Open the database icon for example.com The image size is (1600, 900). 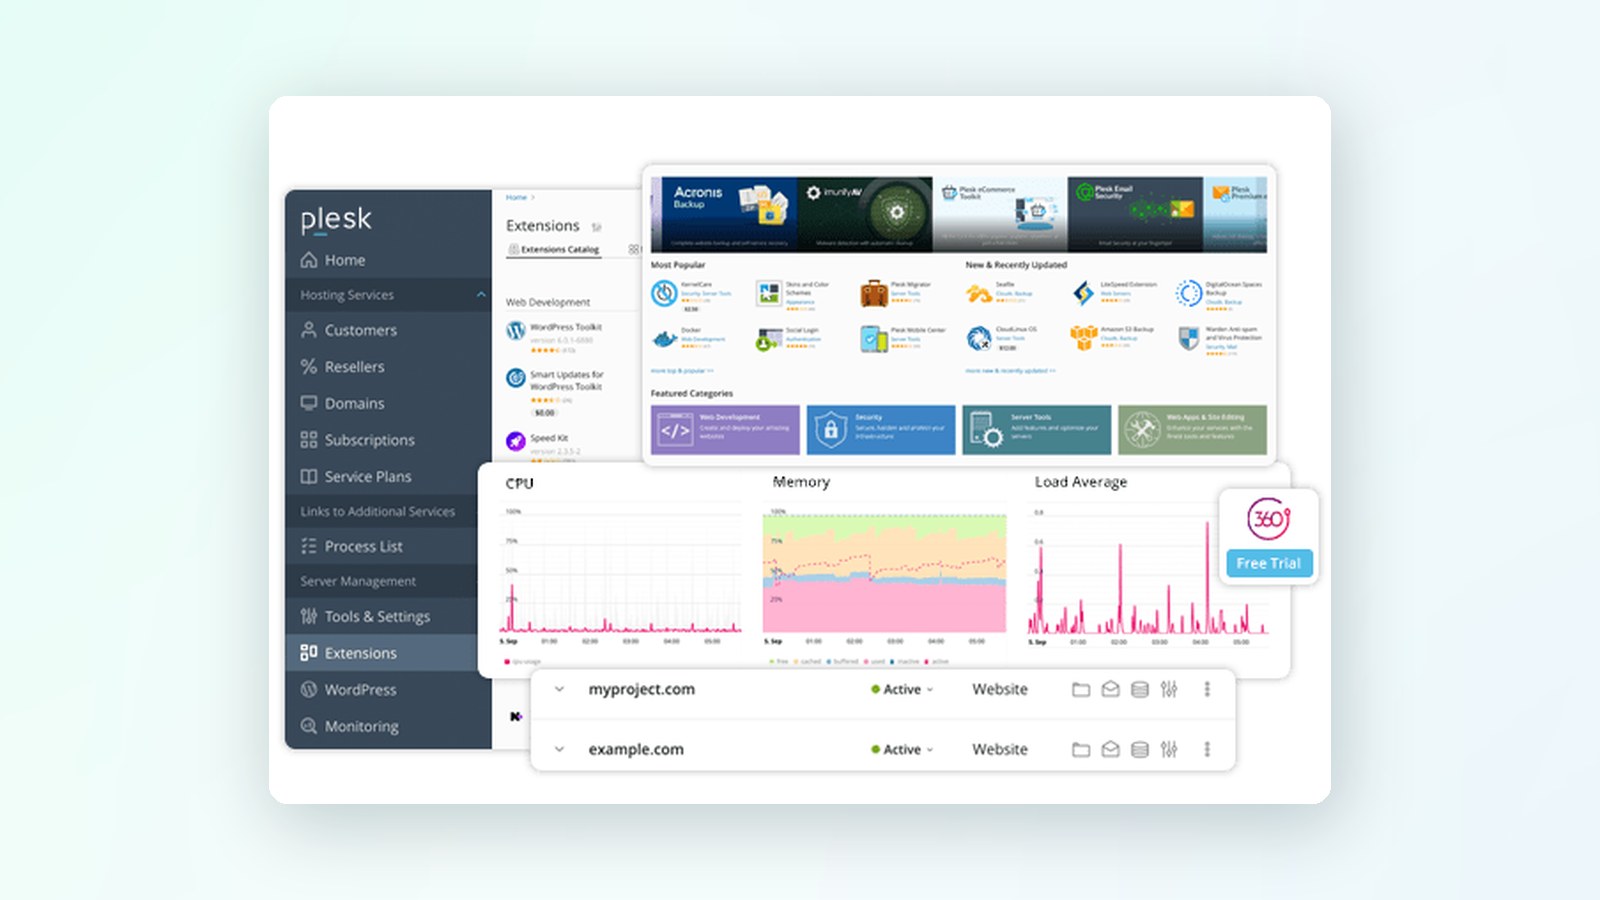1139,749
